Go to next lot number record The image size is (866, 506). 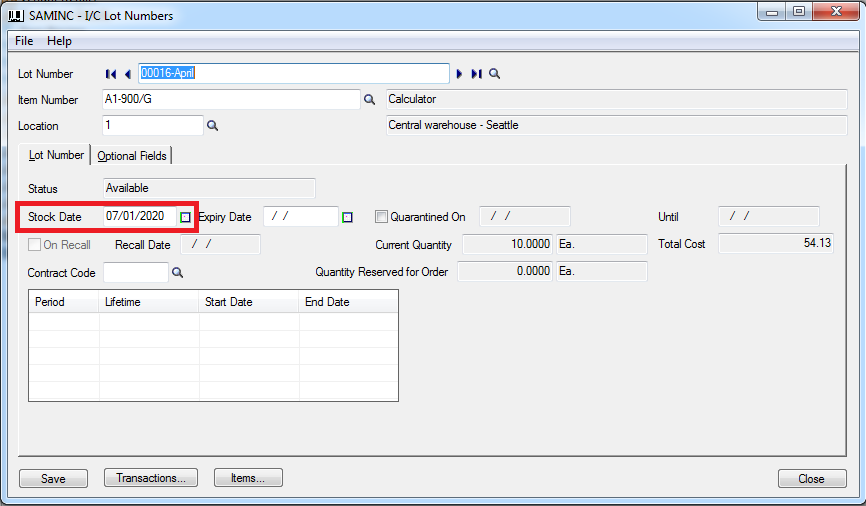[x=460, y=73]
